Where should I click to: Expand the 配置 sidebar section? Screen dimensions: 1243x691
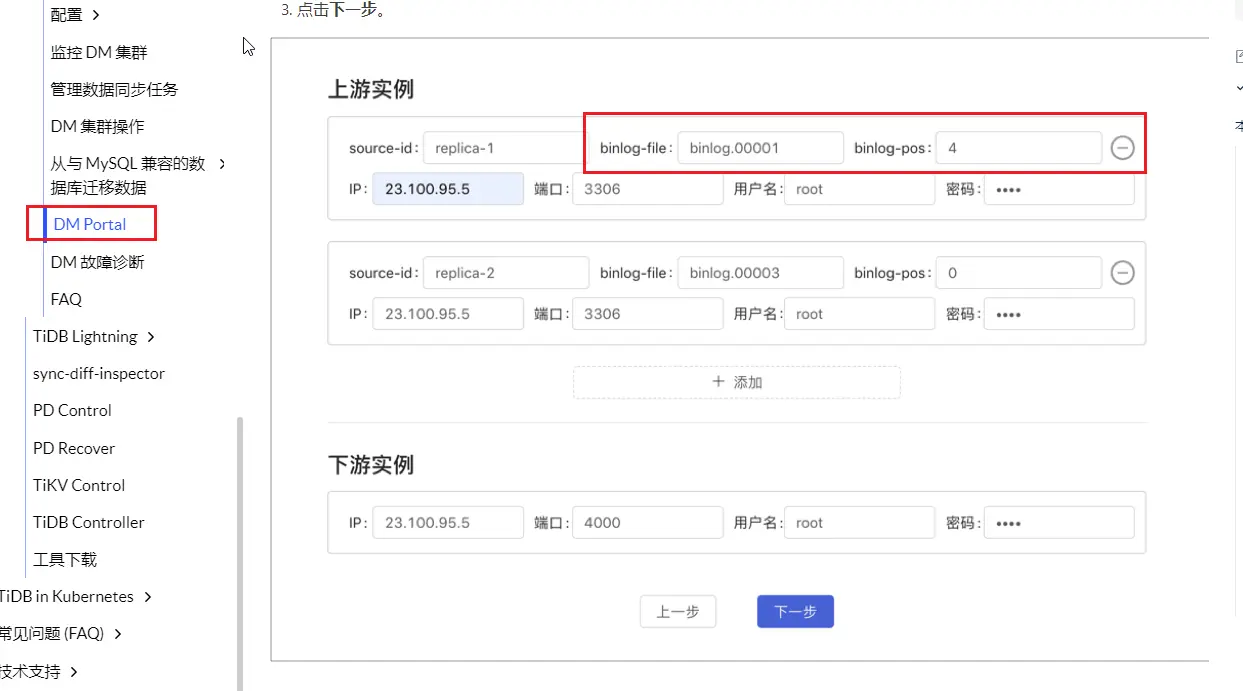tap(96, 15)
